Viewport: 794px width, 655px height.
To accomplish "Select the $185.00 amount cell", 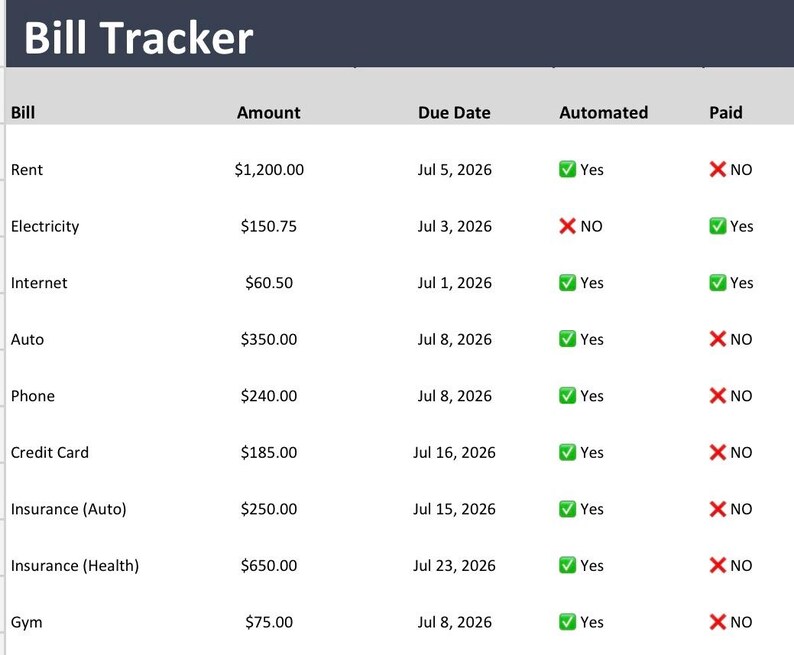I will coord(269,452).
